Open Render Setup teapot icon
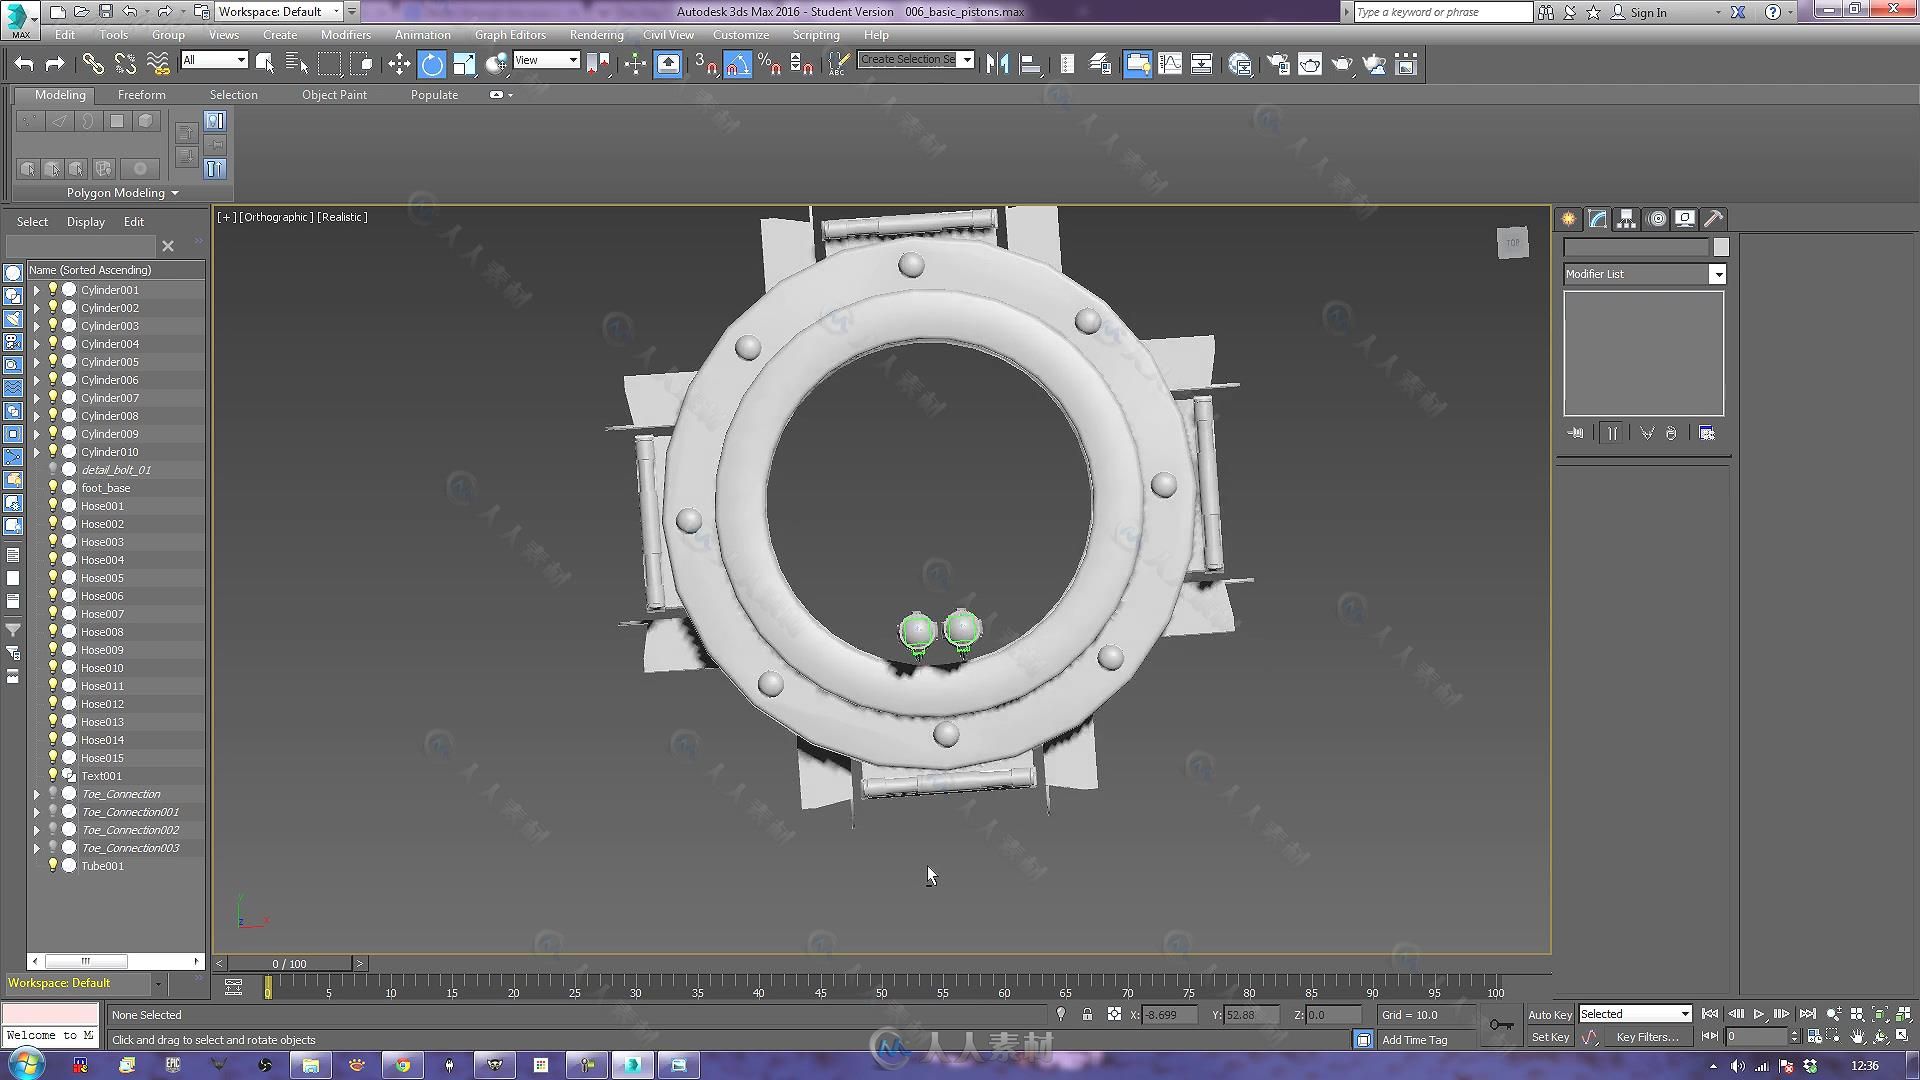1920x1080 pixels. coord(1278,64)
